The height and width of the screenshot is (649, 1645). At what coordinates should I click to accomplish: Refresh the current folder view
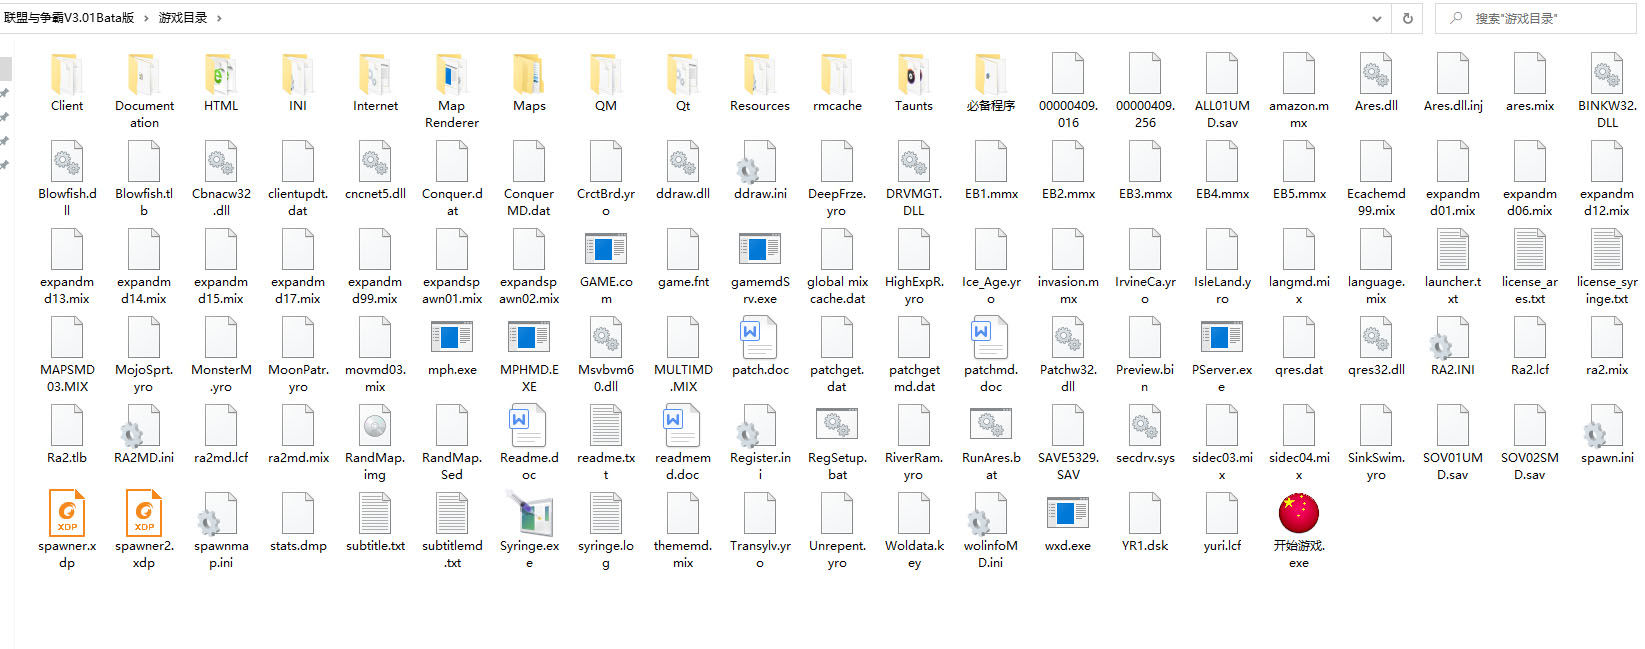1408,18
